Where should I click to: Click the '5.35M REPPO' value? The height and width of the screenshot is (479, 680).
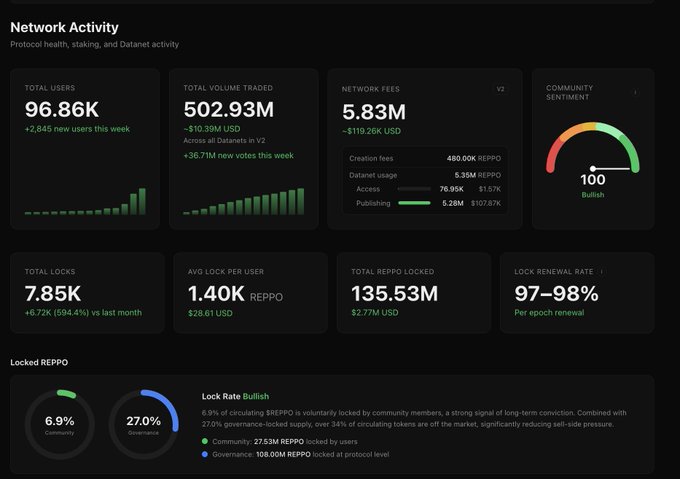[477, 175]
